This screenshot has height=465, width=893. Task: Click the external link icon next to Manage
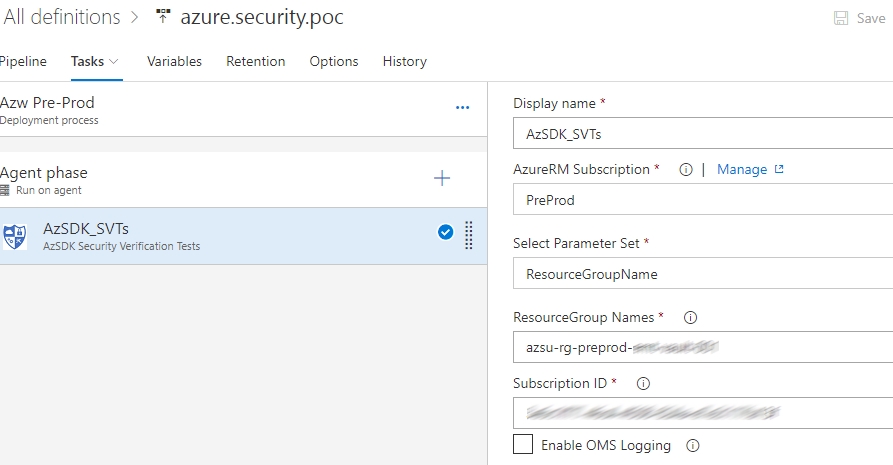tap(779, 169)
